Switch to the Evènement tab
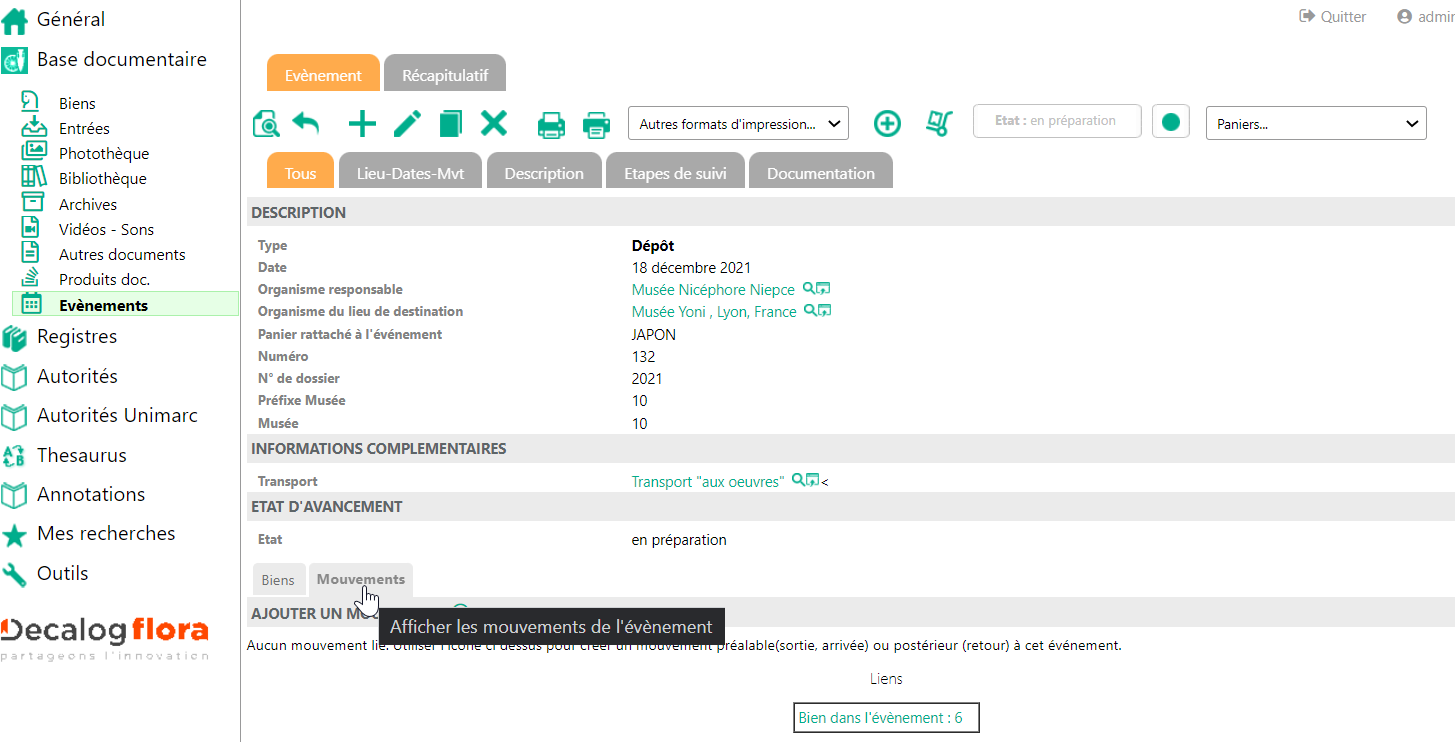 coord(323,75)
